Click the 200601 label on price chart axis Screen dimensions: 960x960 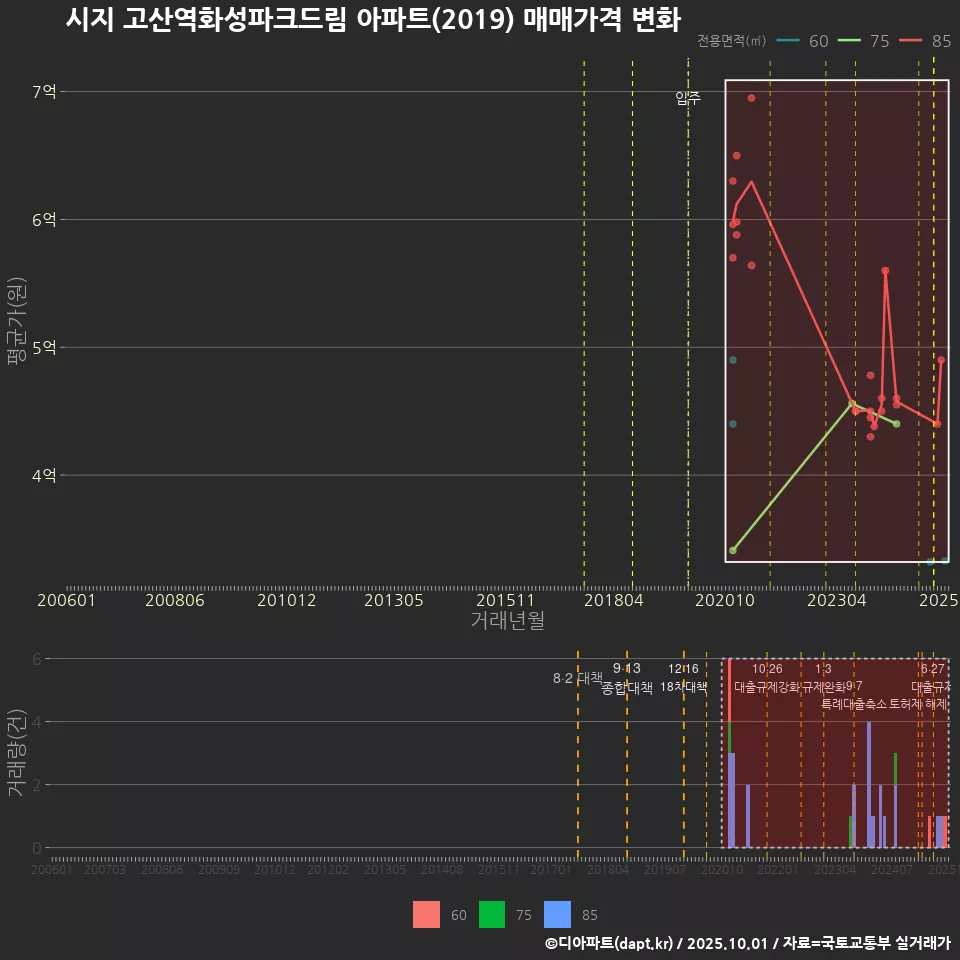pos(66,600)
